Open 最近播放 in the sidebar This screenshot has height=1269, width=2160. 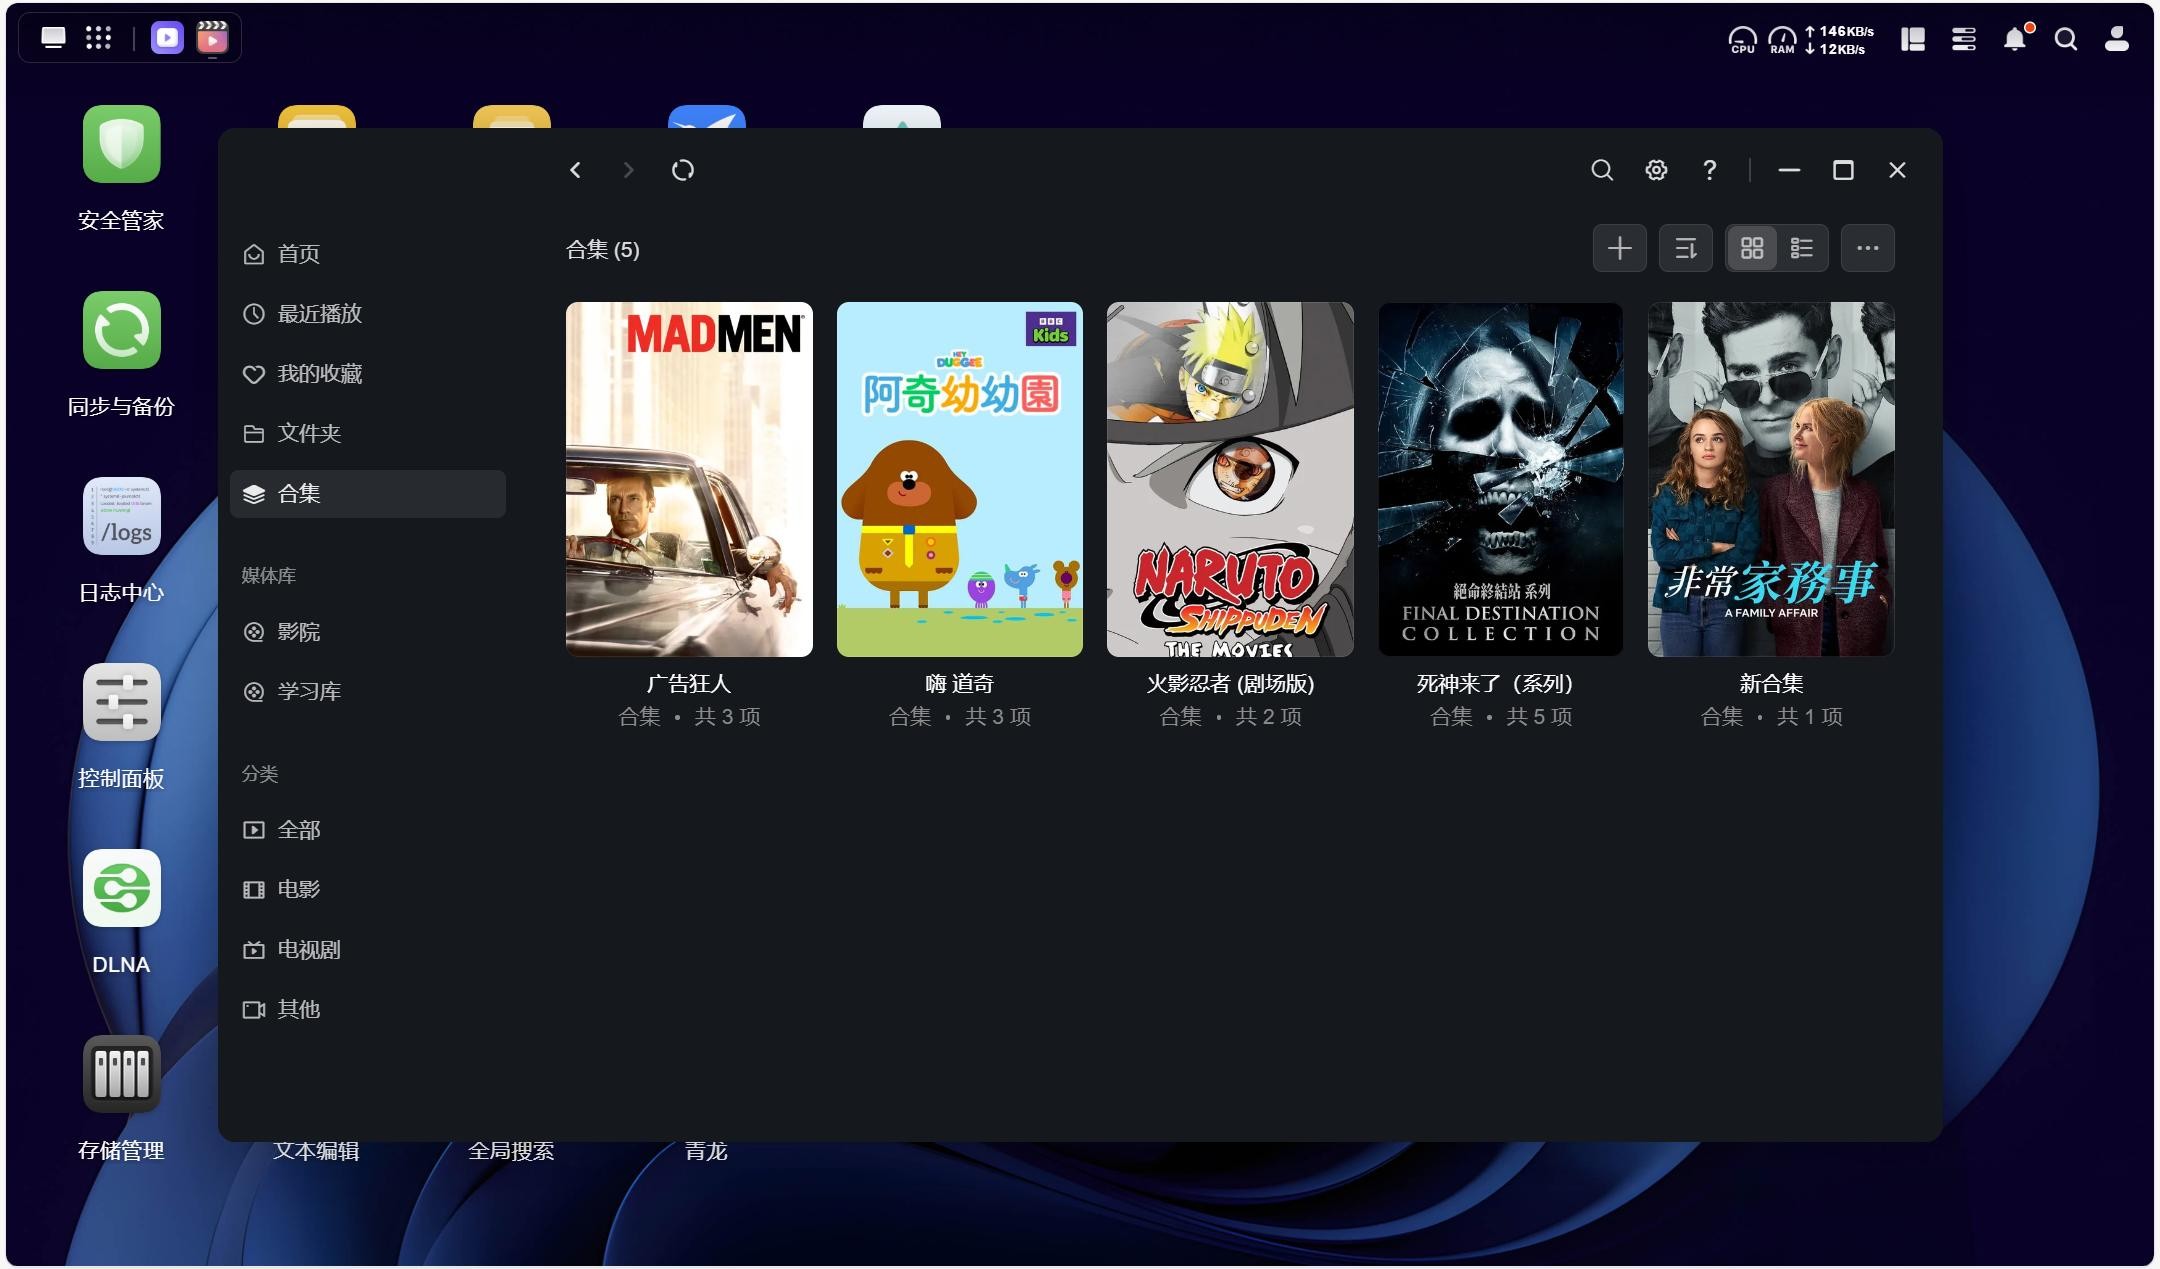pyautogui.click(x=318, y=314)
